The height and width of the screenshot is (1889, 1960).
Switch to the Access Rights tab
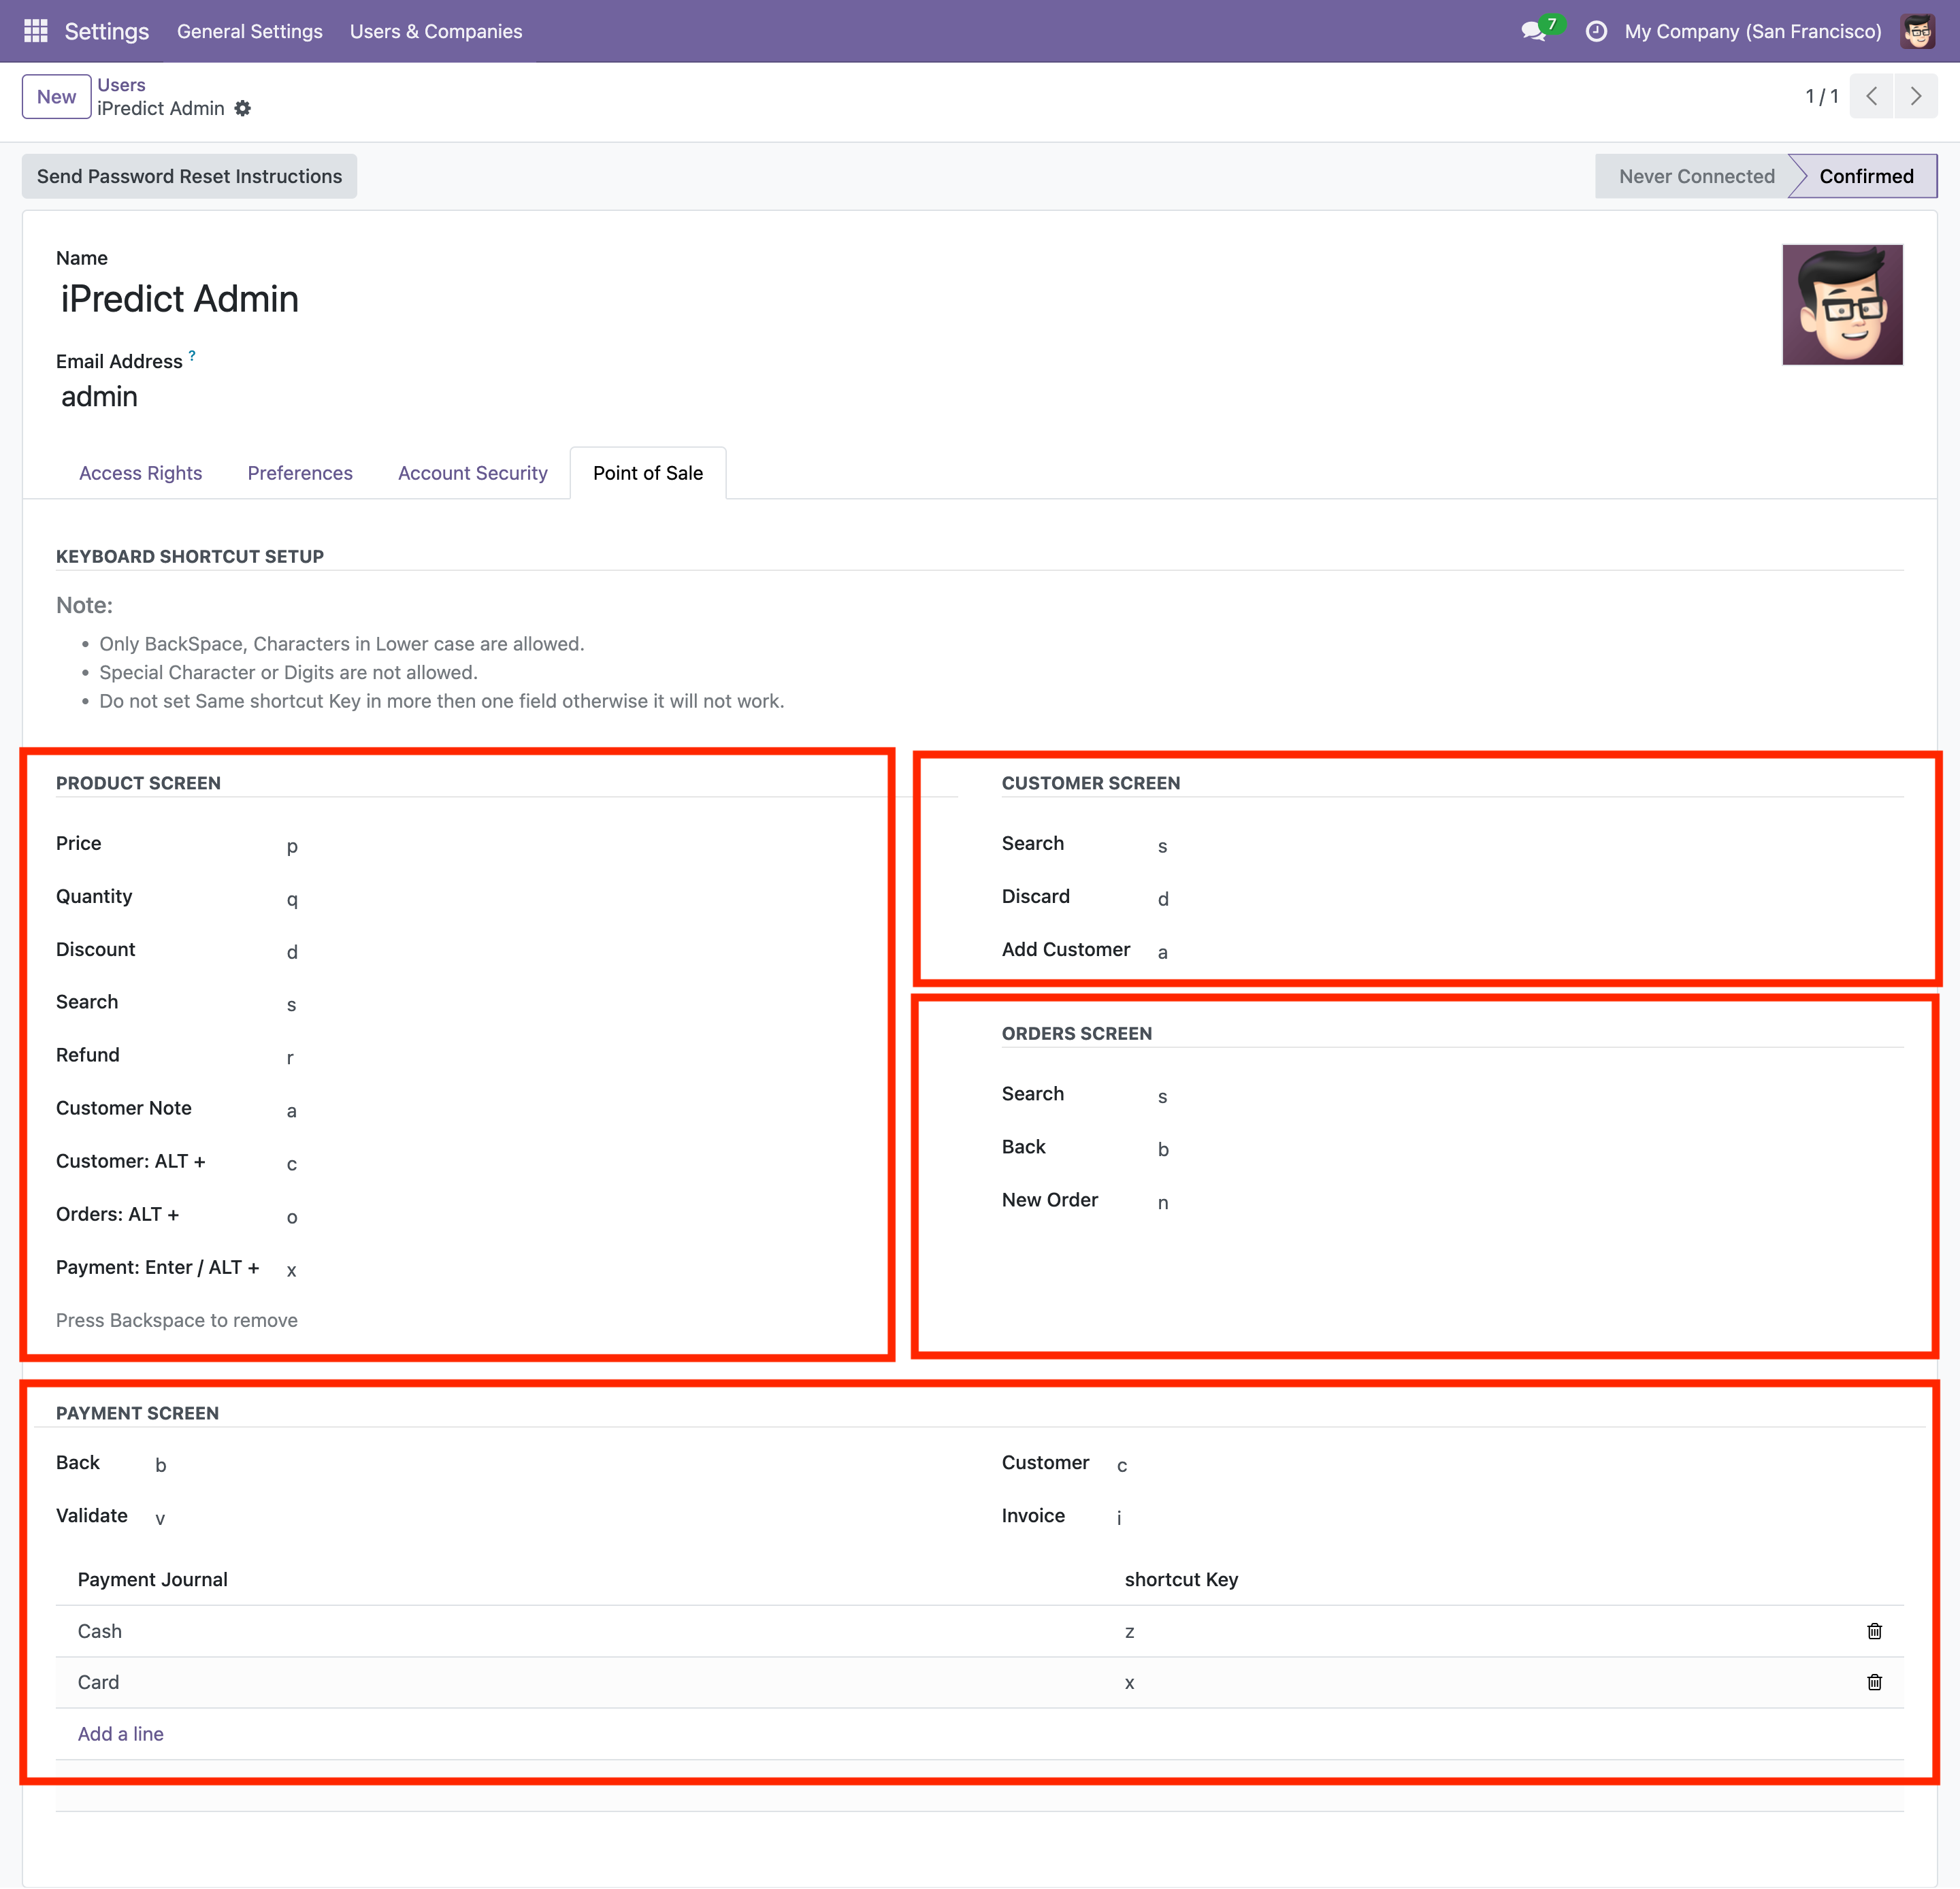[140, 473]
